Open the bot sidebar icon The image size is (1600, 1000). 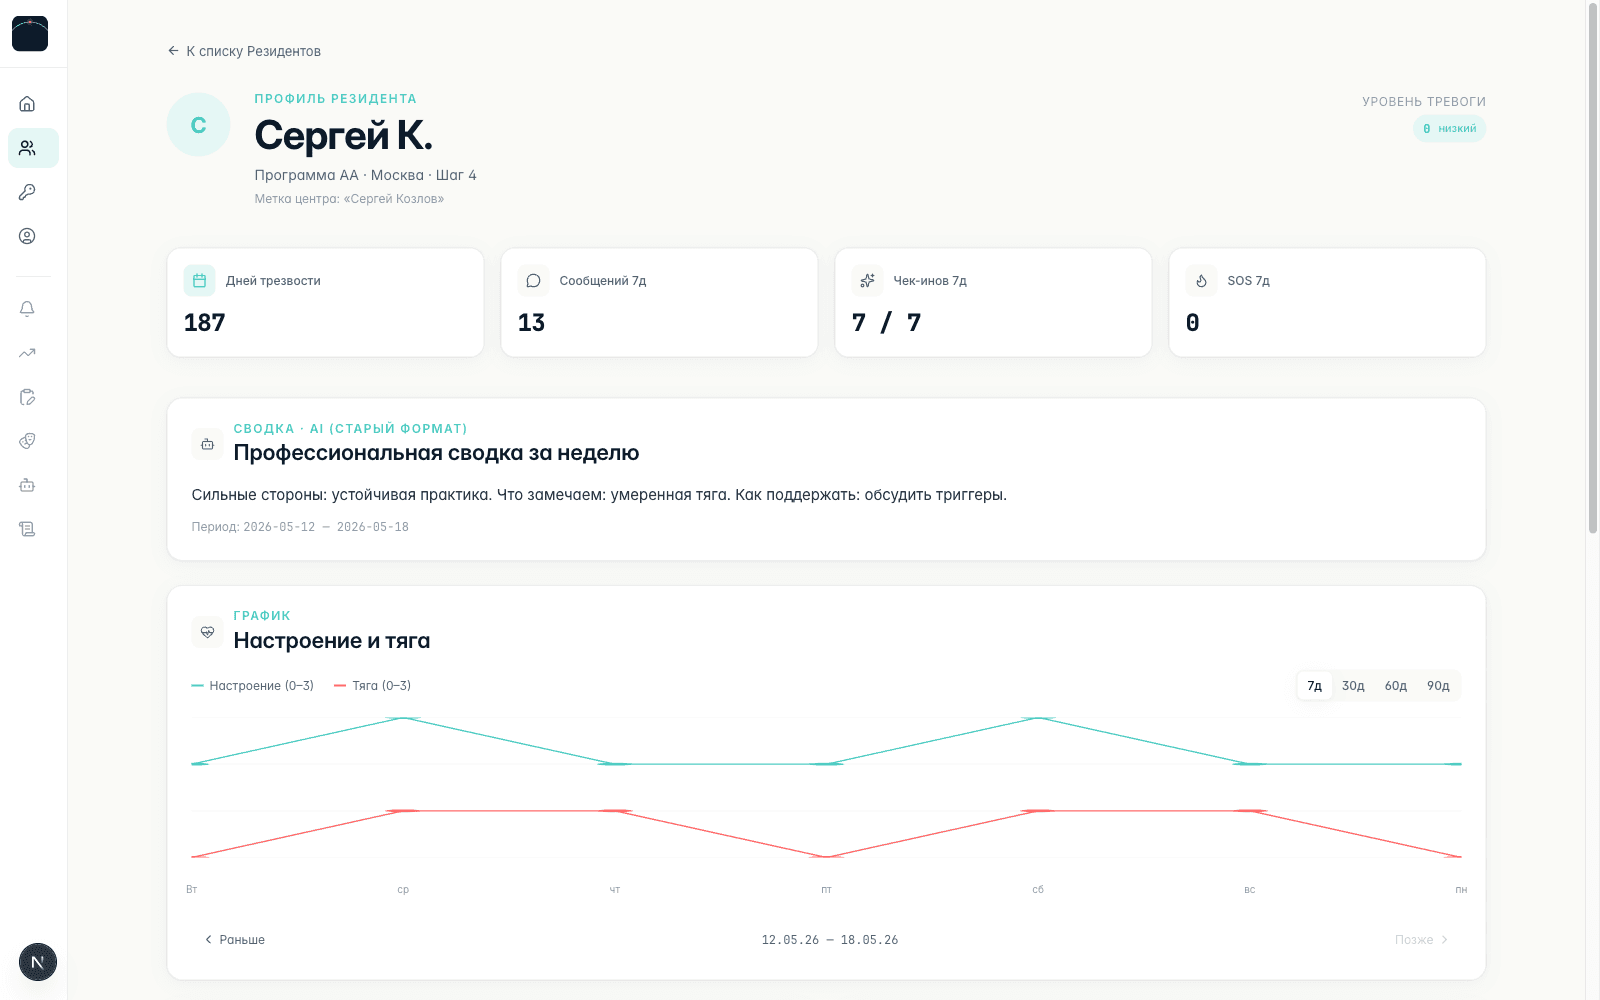tap(27, 485)
